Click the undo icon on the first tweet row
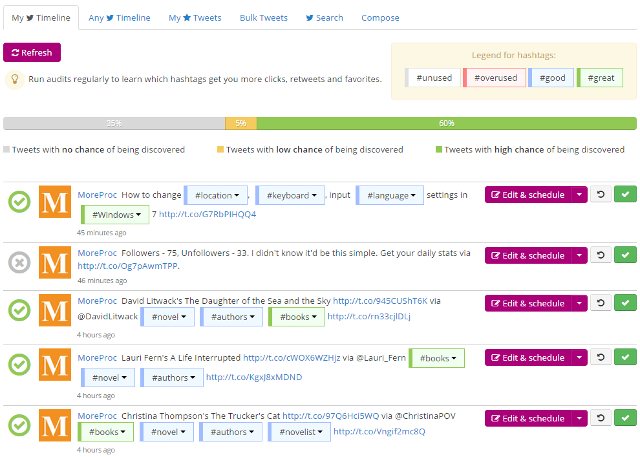This screenshot has height=457, width=640. 600,195
